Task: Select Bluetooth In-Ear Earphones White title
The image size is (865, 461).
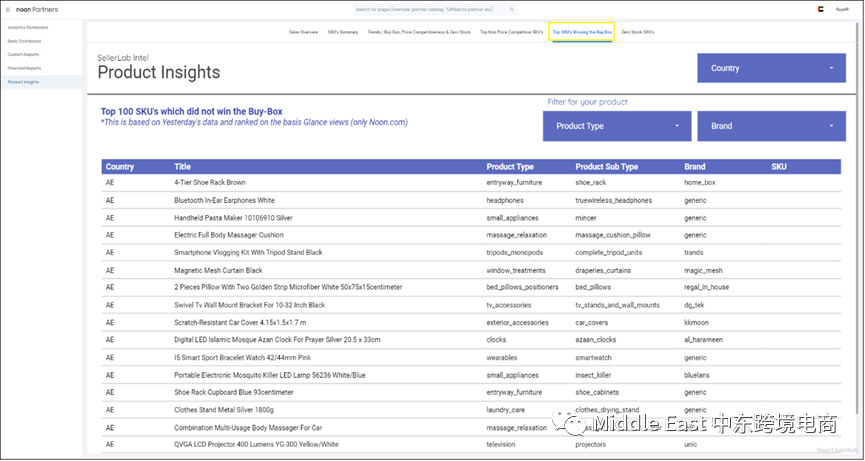Action: pos(224,200)
